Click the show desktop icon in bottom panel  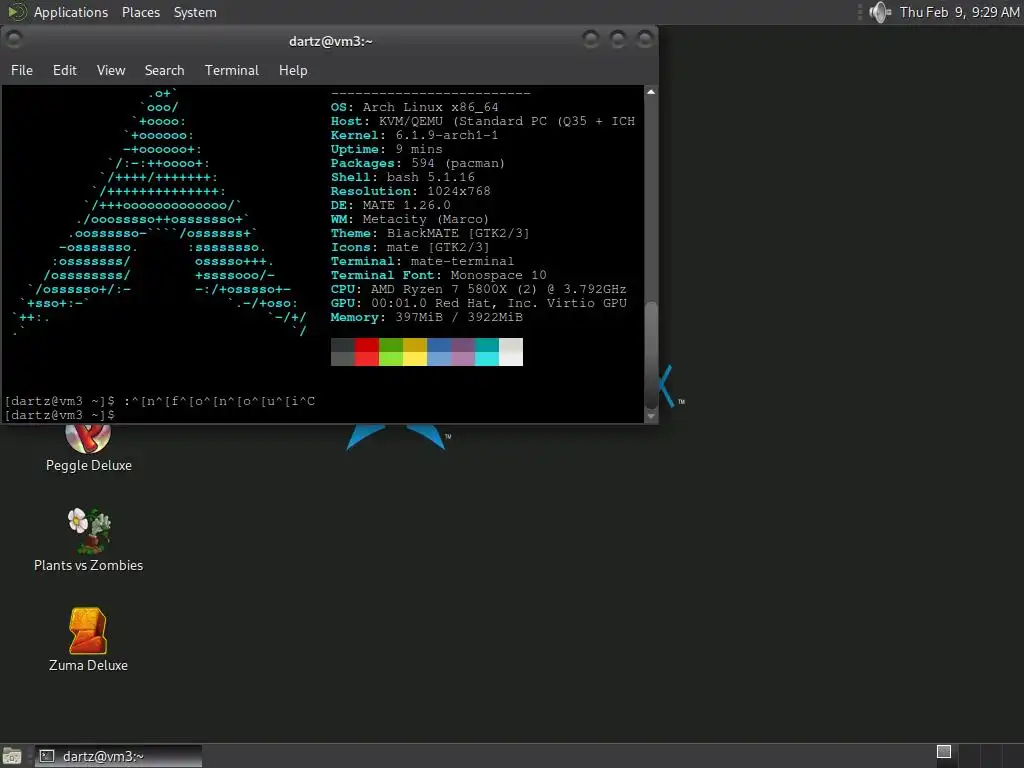click(12, 756)
